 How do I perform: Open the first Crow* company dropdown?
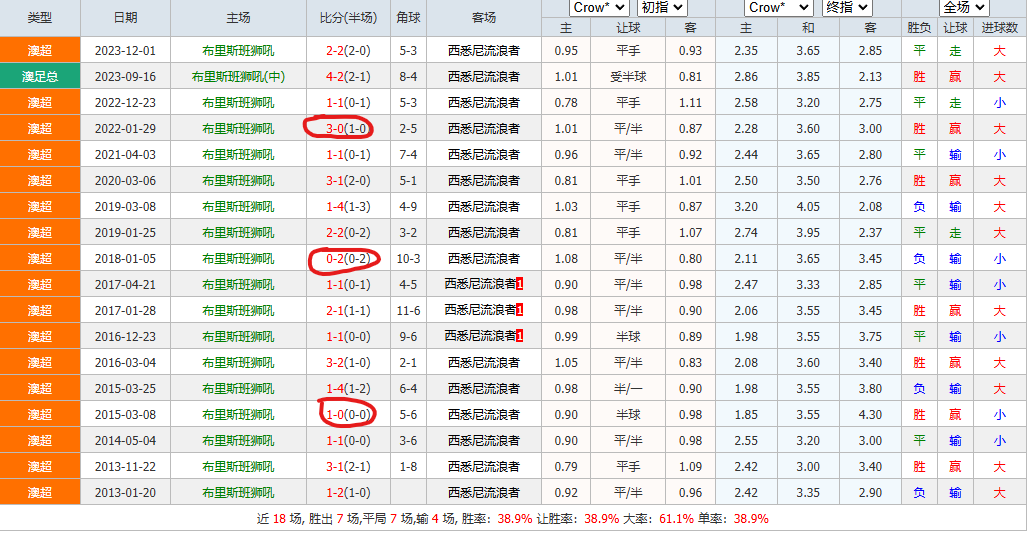599,8
